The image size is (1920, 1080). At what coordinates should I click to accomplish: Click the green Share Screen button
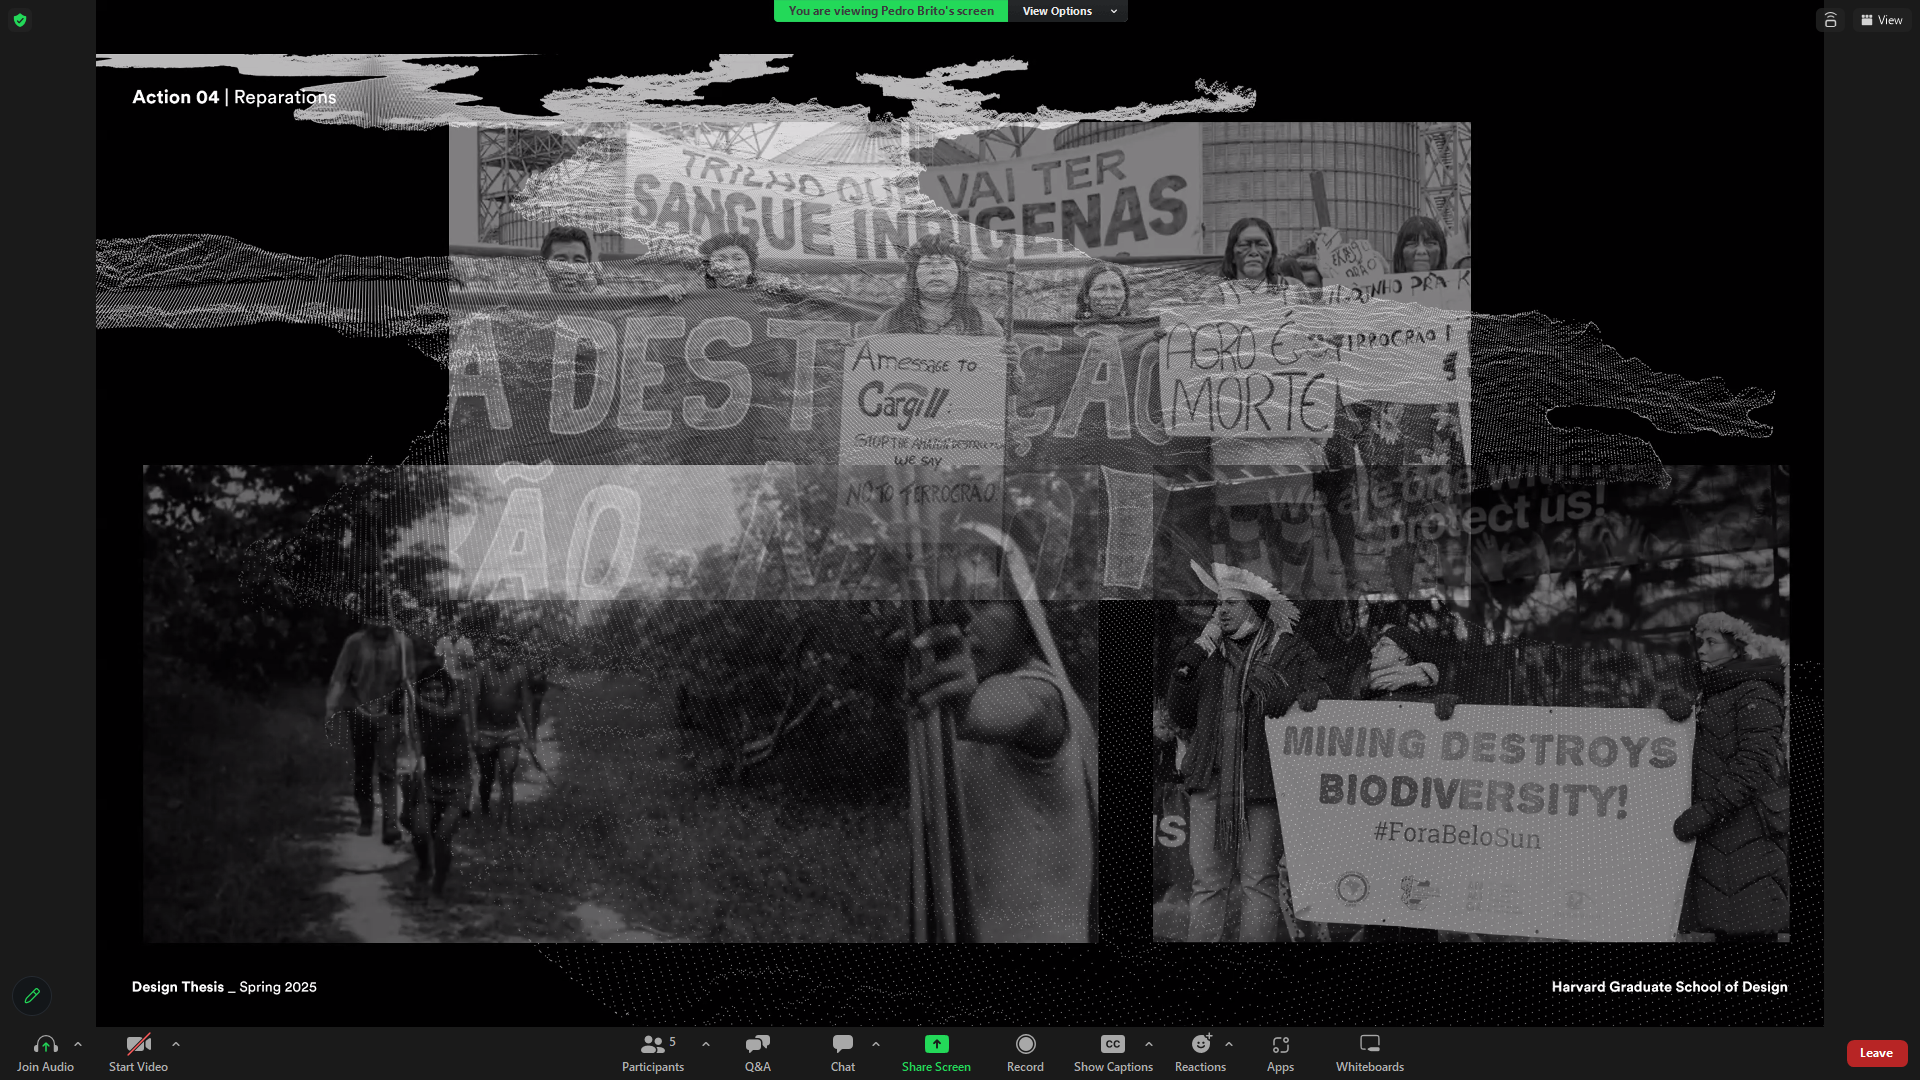[x=936, y=1053]
